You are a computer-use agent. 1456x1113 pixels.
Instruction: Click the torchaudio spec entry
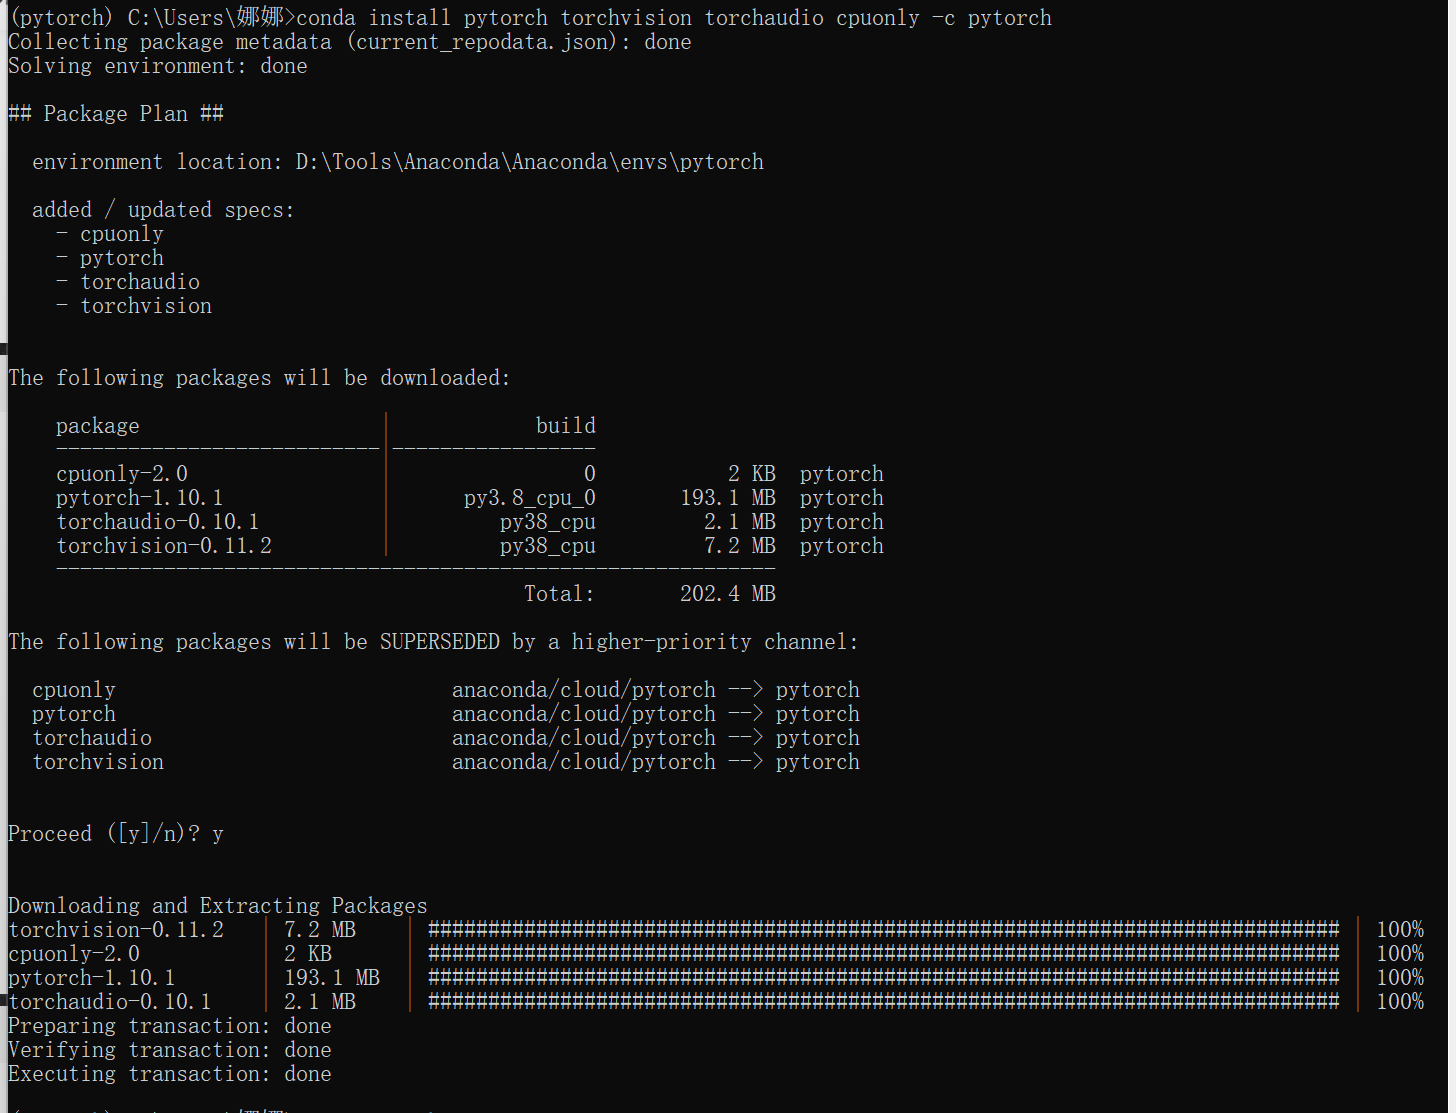pyautogui.click(x=139, y=281)
